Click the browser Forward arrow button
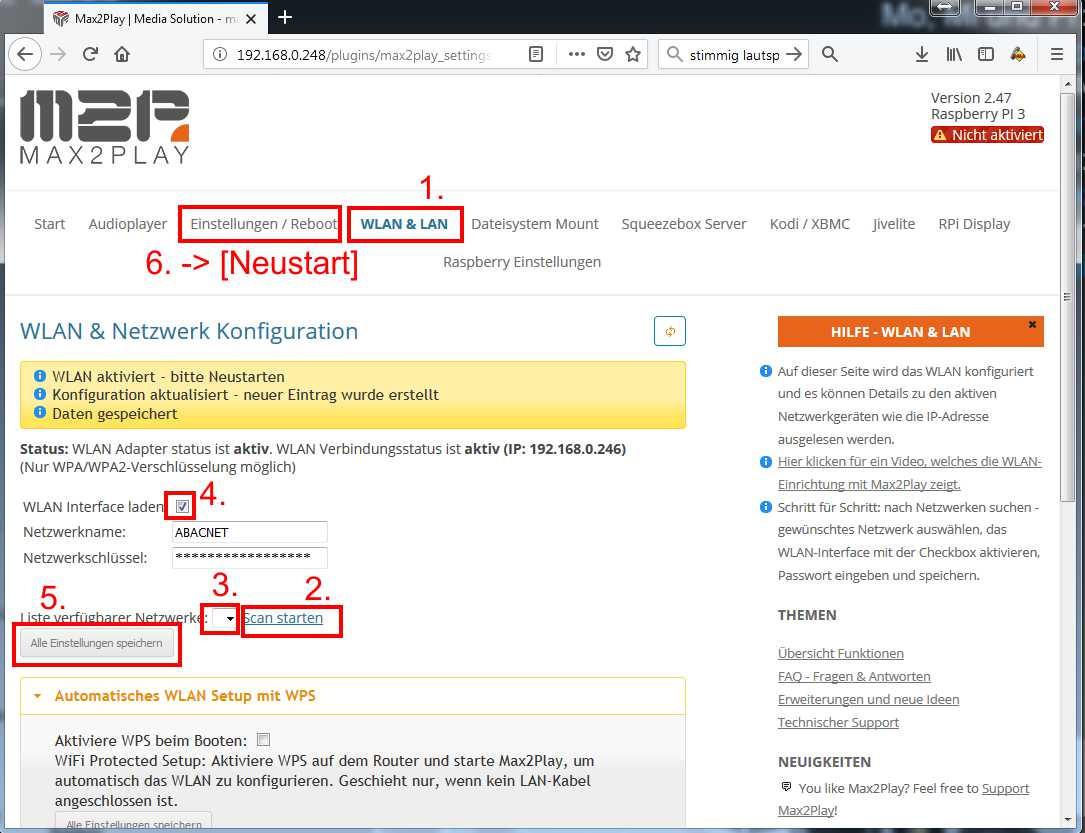Viewport: 1085px width, 833px height. click(x=58, y=55)
